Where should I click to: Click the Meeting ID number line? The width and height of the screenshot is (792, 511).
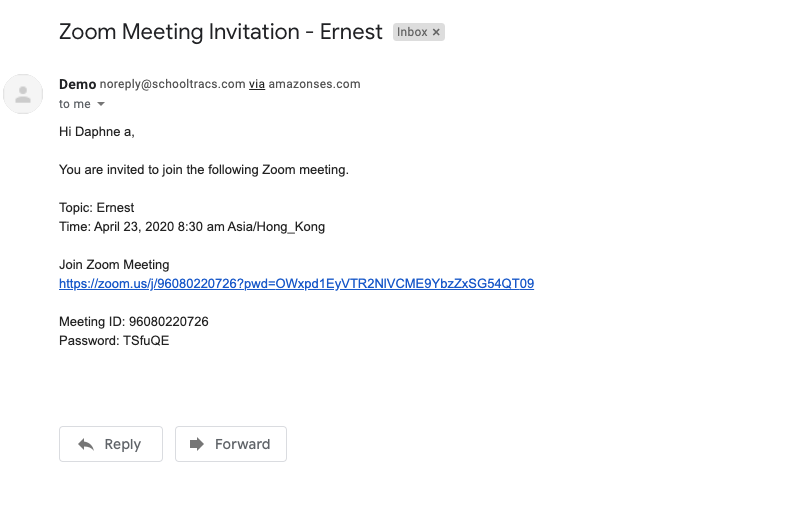click(x=134, y=322)
